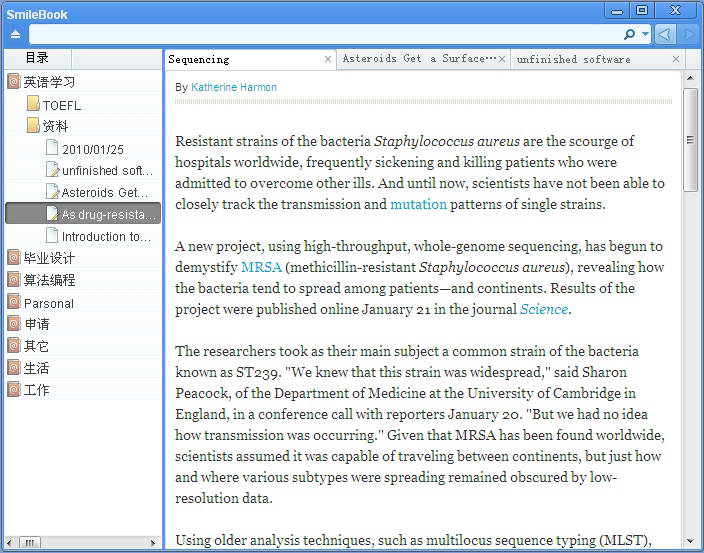The image size is (704, 553).
Task: Click the 生活 notebook icon
Action: tap(14, 367)
